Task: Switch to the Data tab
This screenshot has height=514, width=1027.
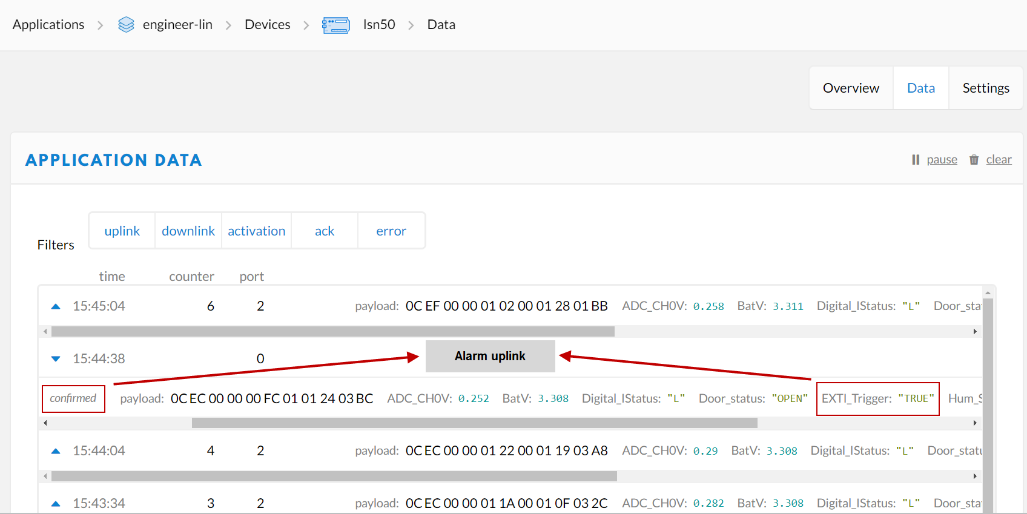Action: [x=921, y=88]
